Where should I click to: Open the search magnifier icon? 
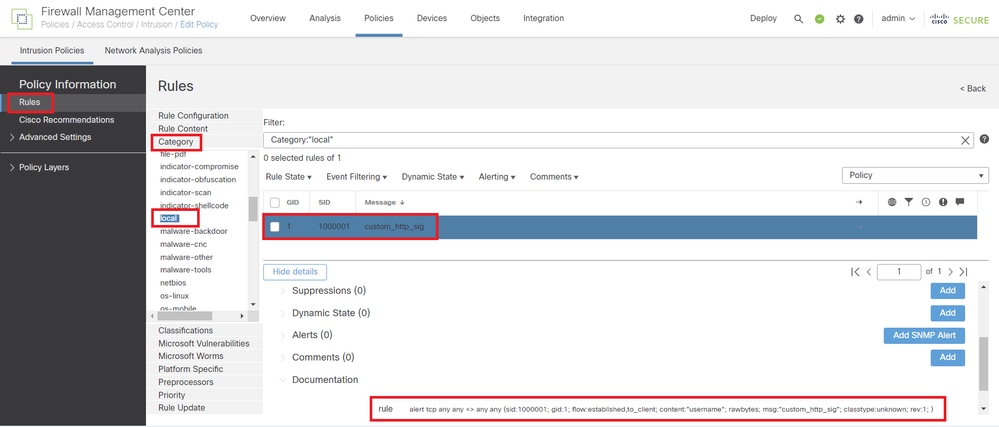click(798, 18)
